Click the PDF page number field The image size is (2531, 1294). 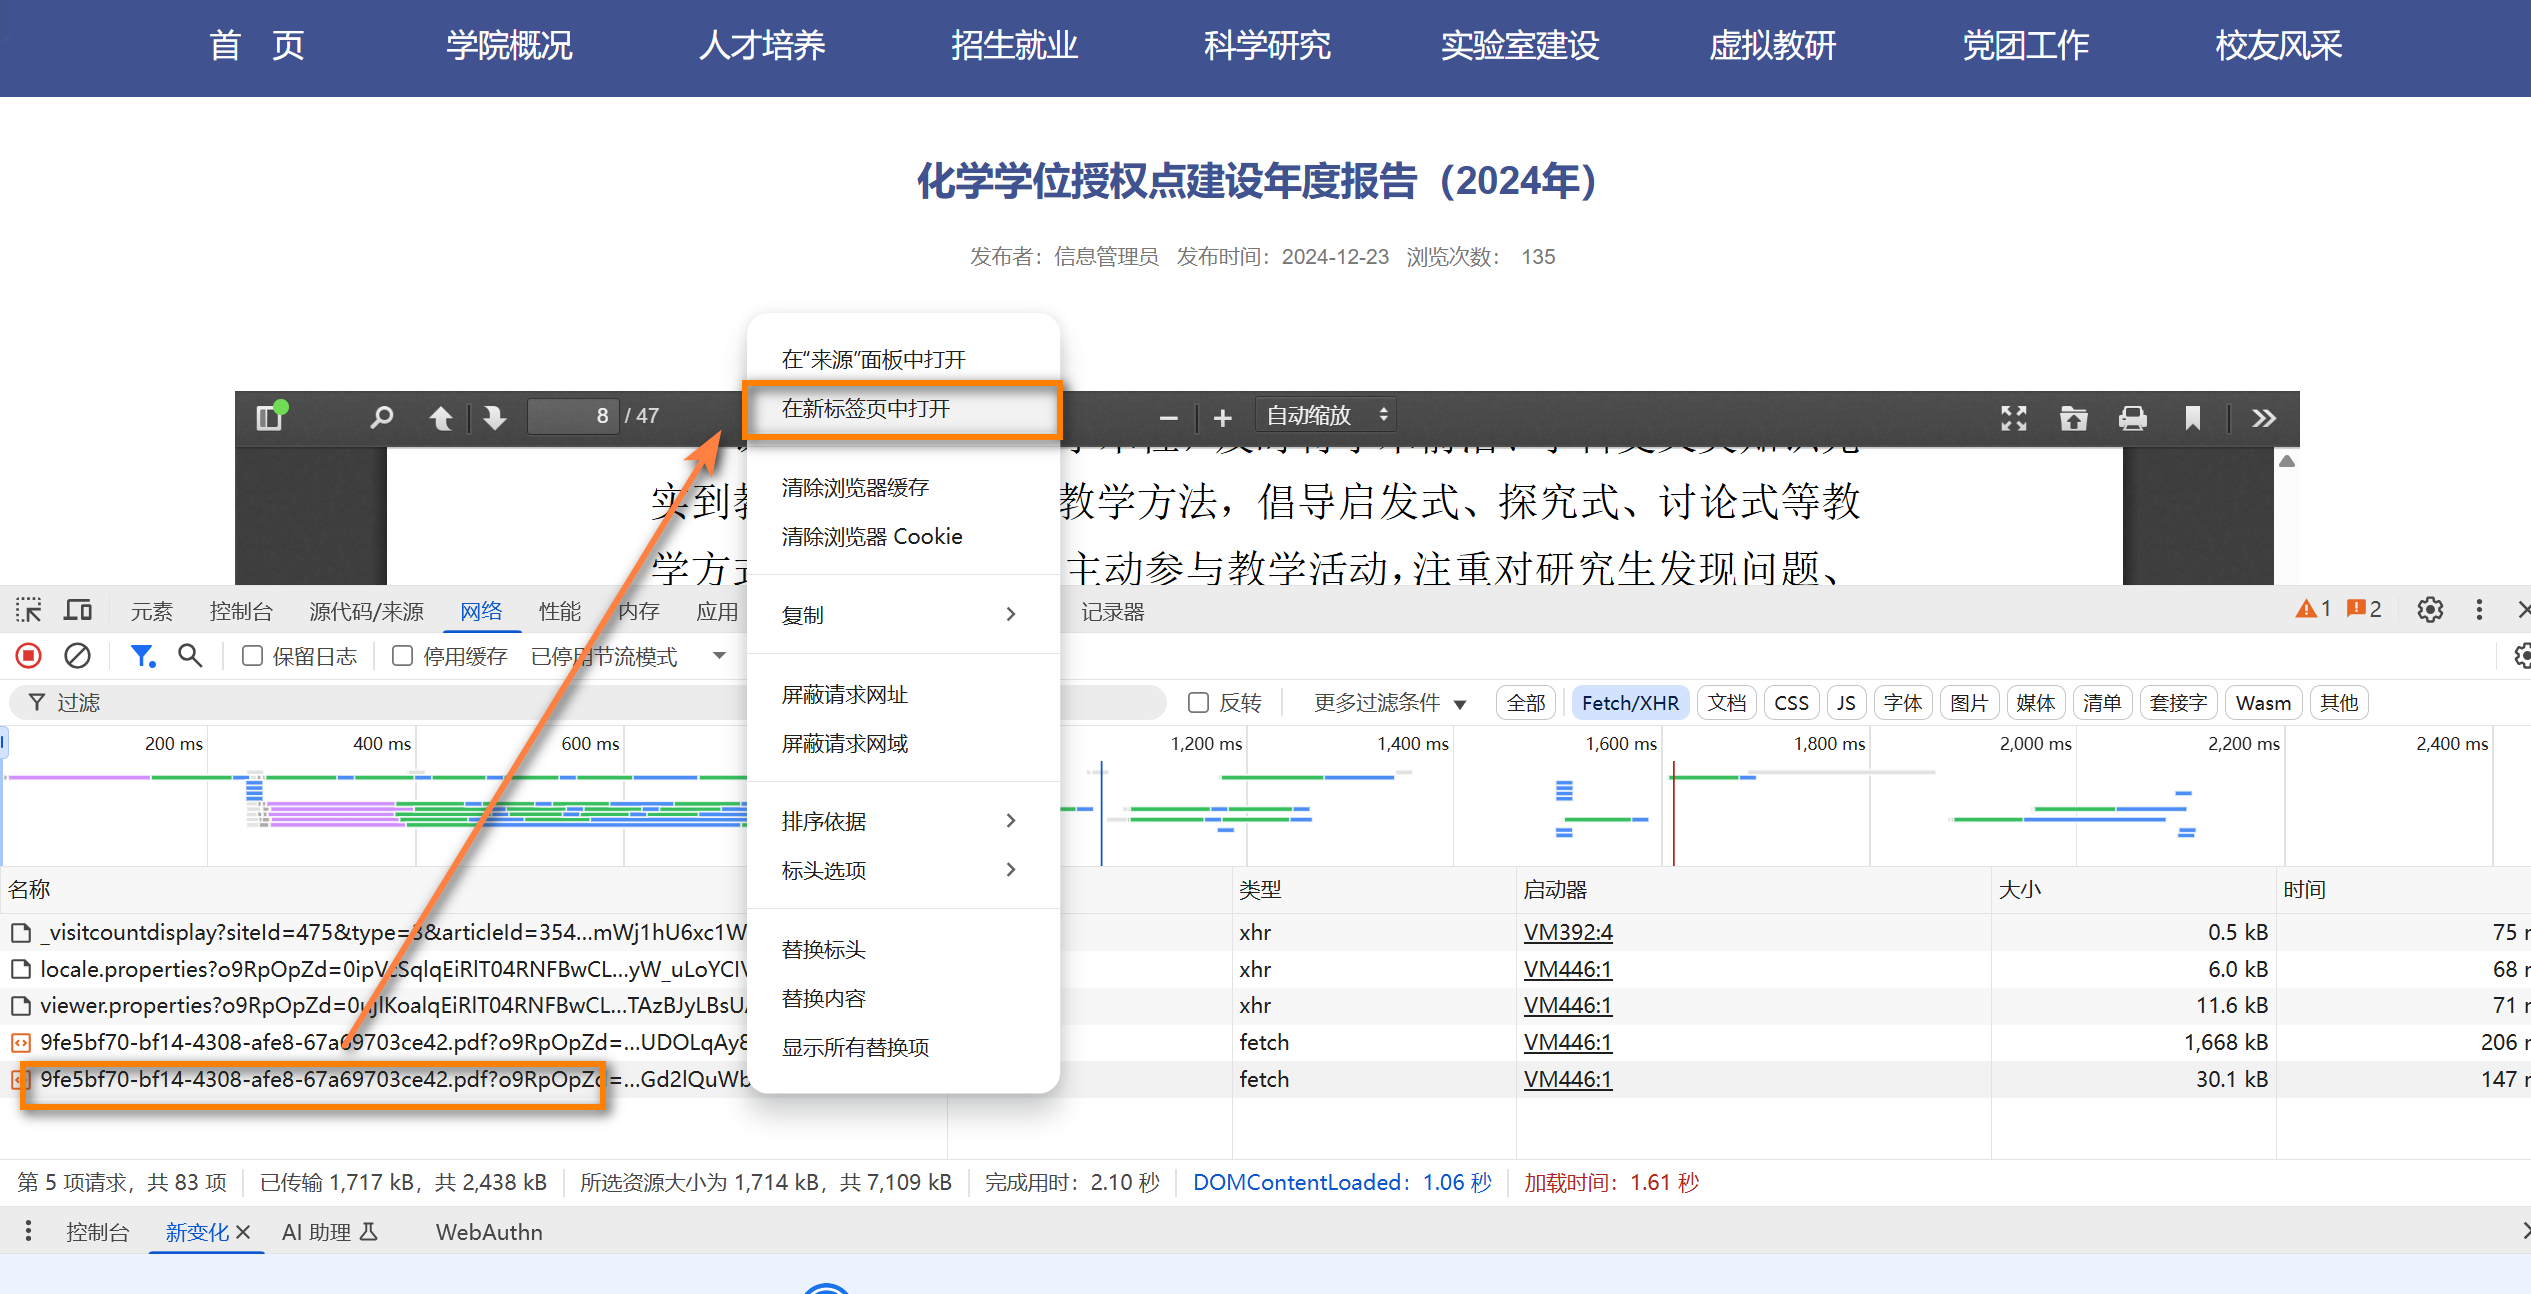tap(572, 416)
